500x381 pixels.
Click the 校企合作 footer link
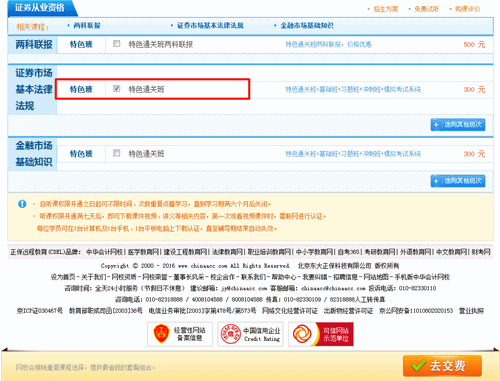coord(223,277)
